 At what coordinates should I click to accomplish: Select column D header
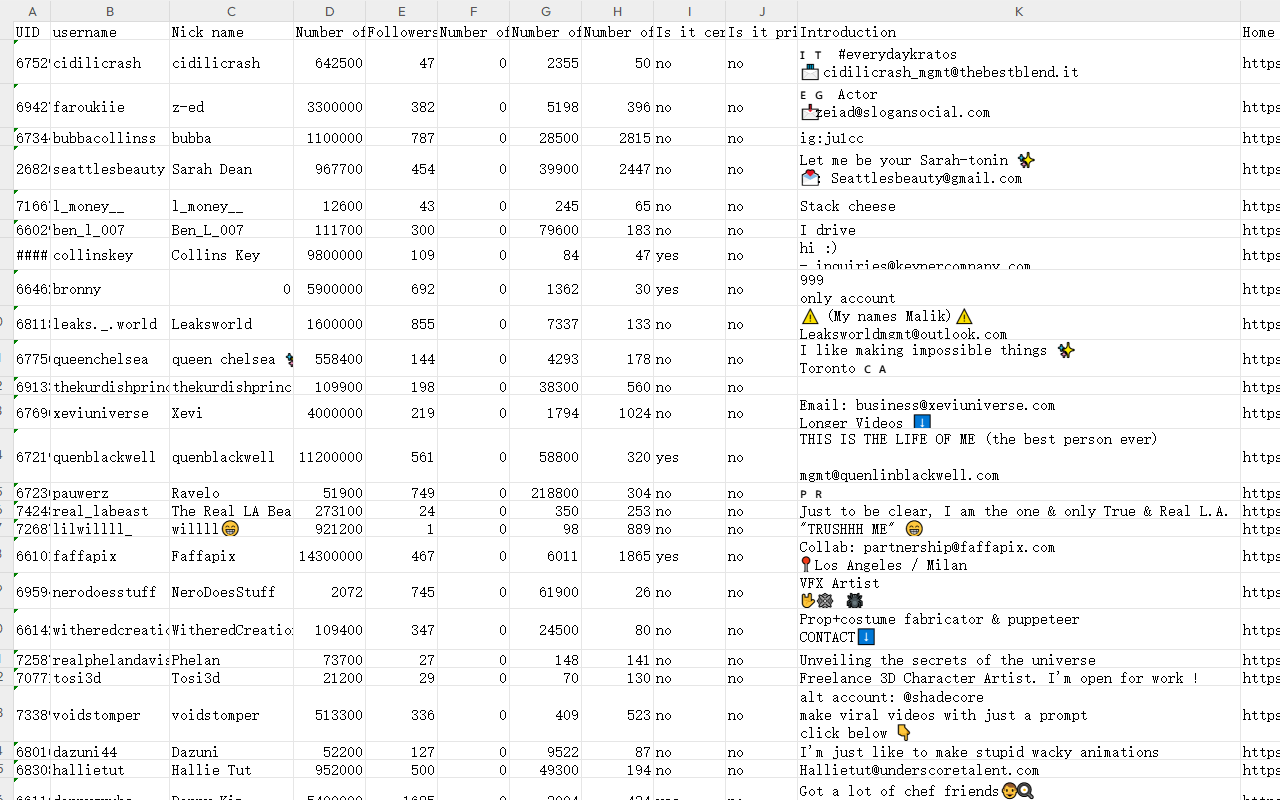[329, 11]
